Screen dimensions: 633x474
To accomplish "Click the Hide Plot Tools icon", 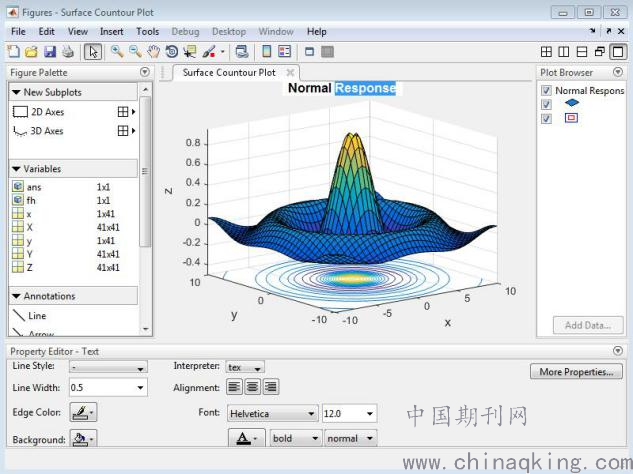I will pos(310,52).
